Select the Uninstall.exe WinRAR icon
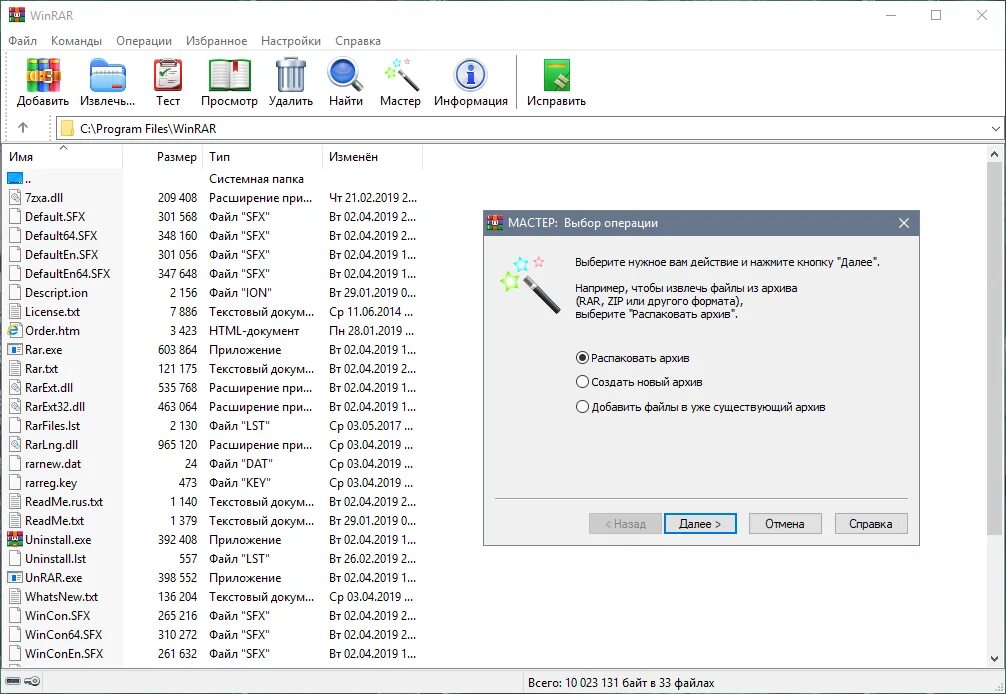 (15, 540)
